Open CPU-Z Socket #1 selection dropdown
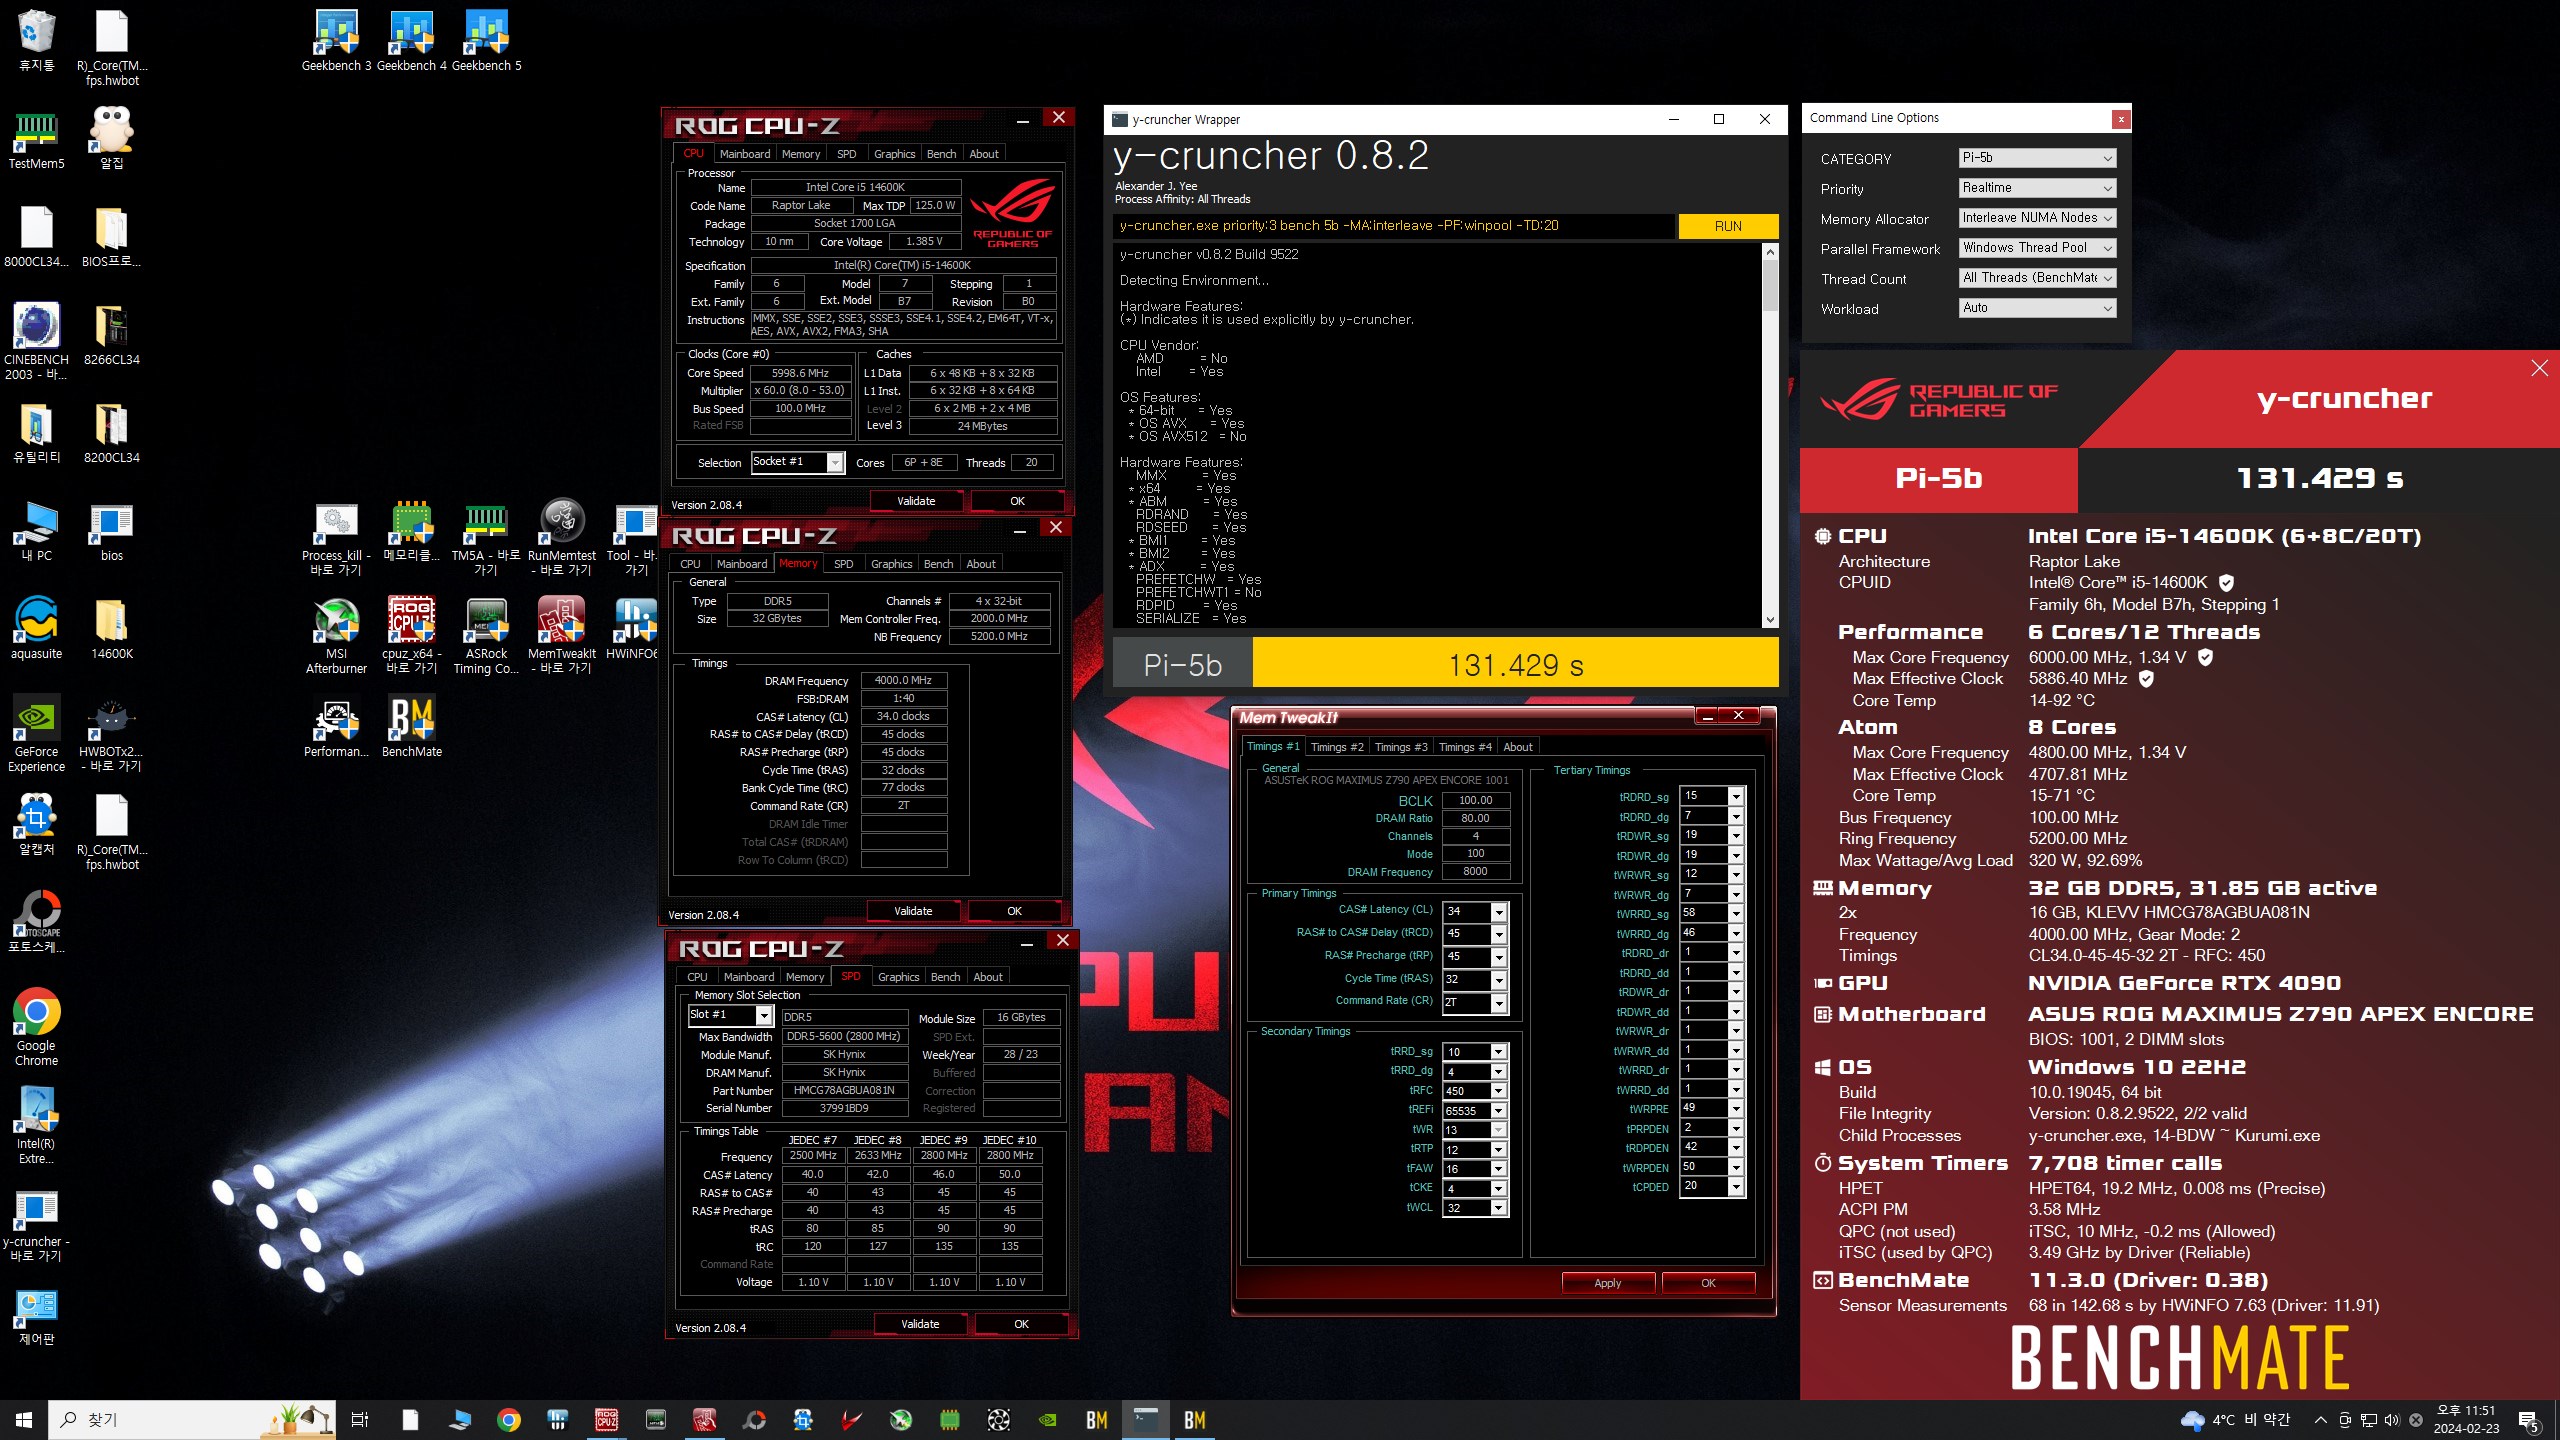This screenshot has width=2560, height=1440. click(798, 462)
